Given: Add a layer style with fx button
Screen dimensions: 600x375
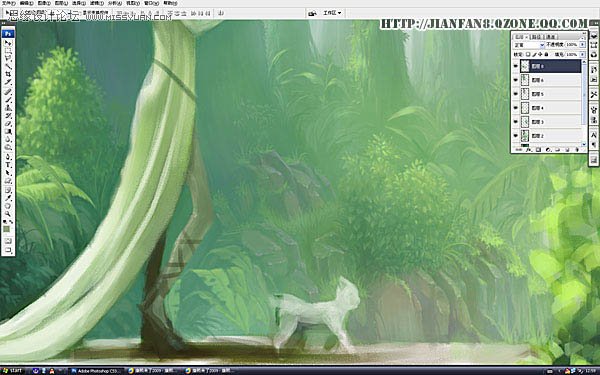Looking at the screenshot, I should 528,150.
